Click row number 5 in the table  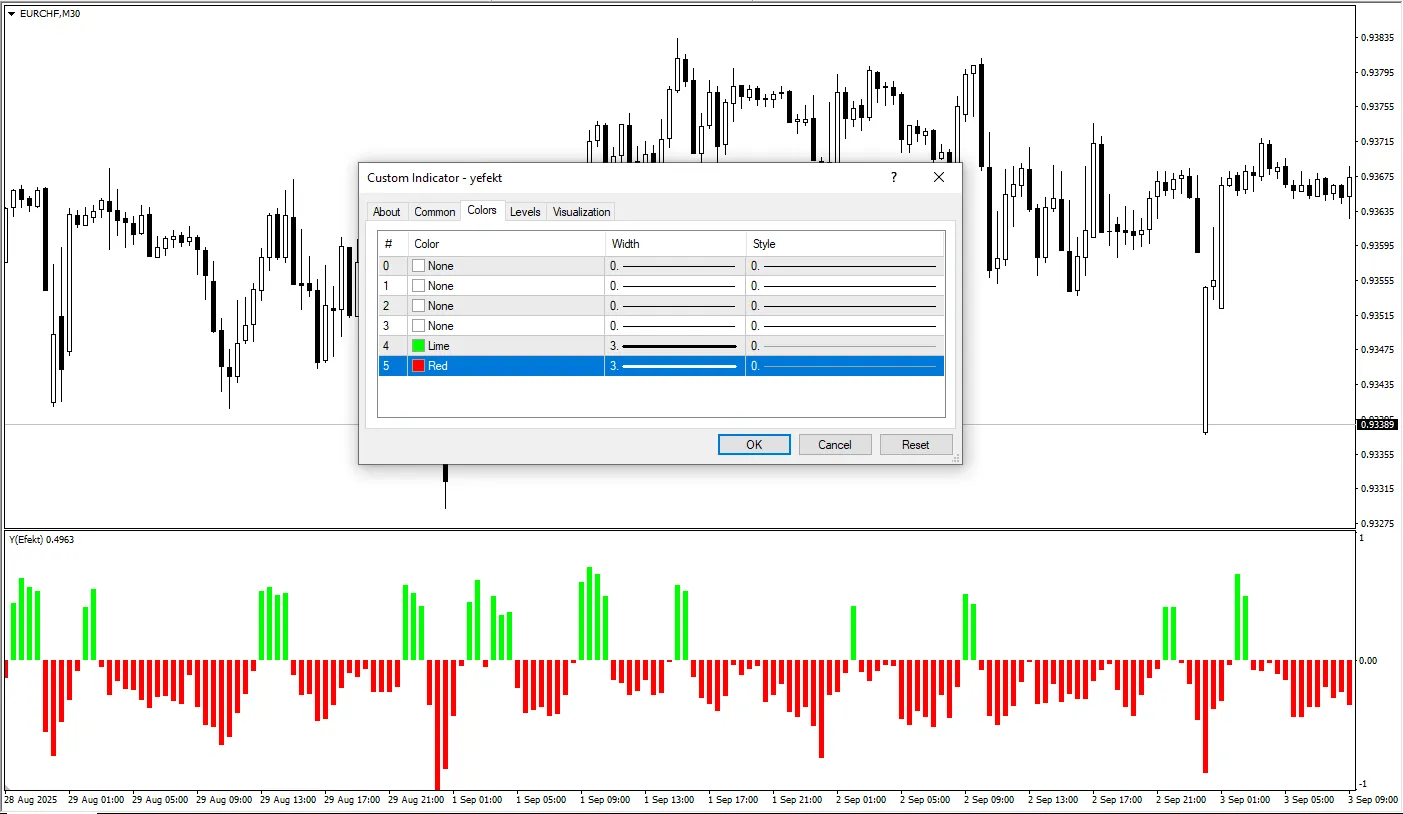[x=387, y=366]
